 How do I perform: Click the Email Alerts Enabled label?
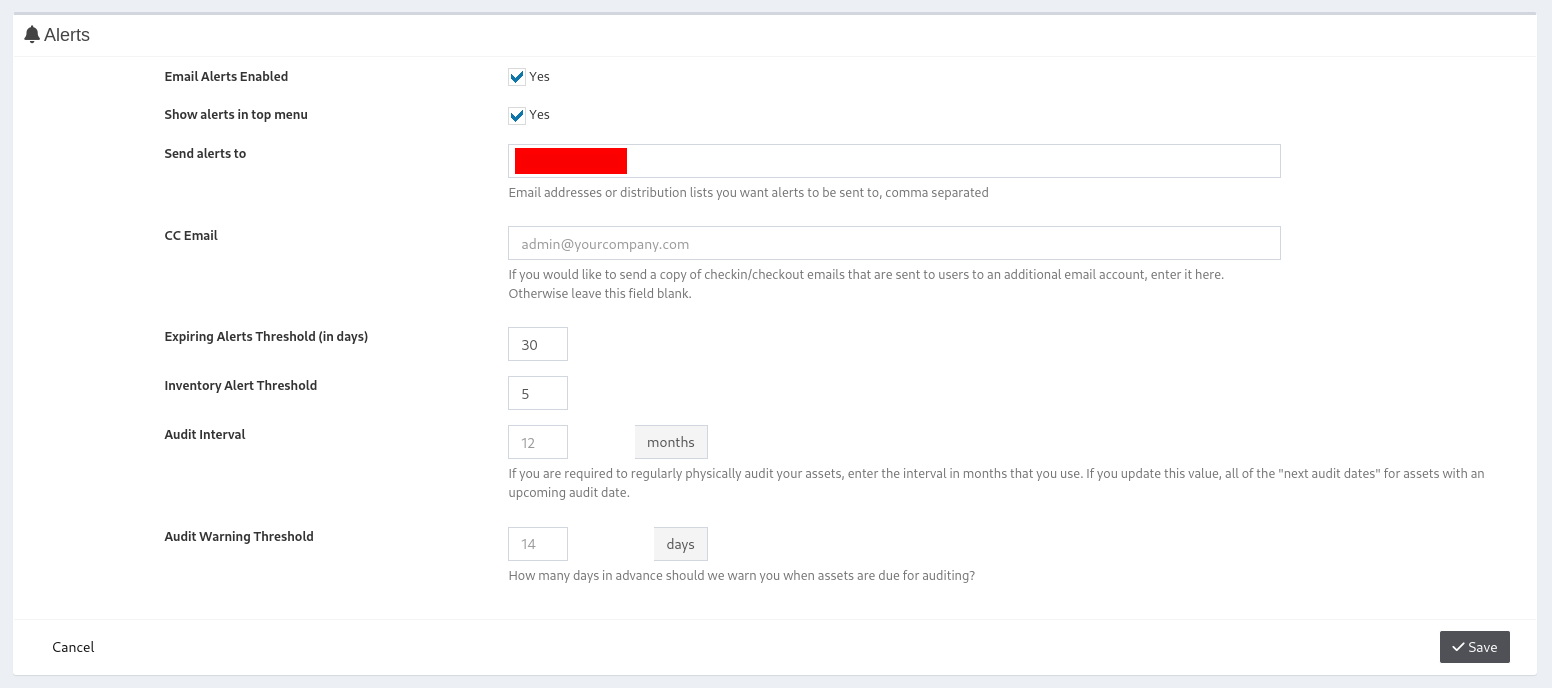pos(226,76)
